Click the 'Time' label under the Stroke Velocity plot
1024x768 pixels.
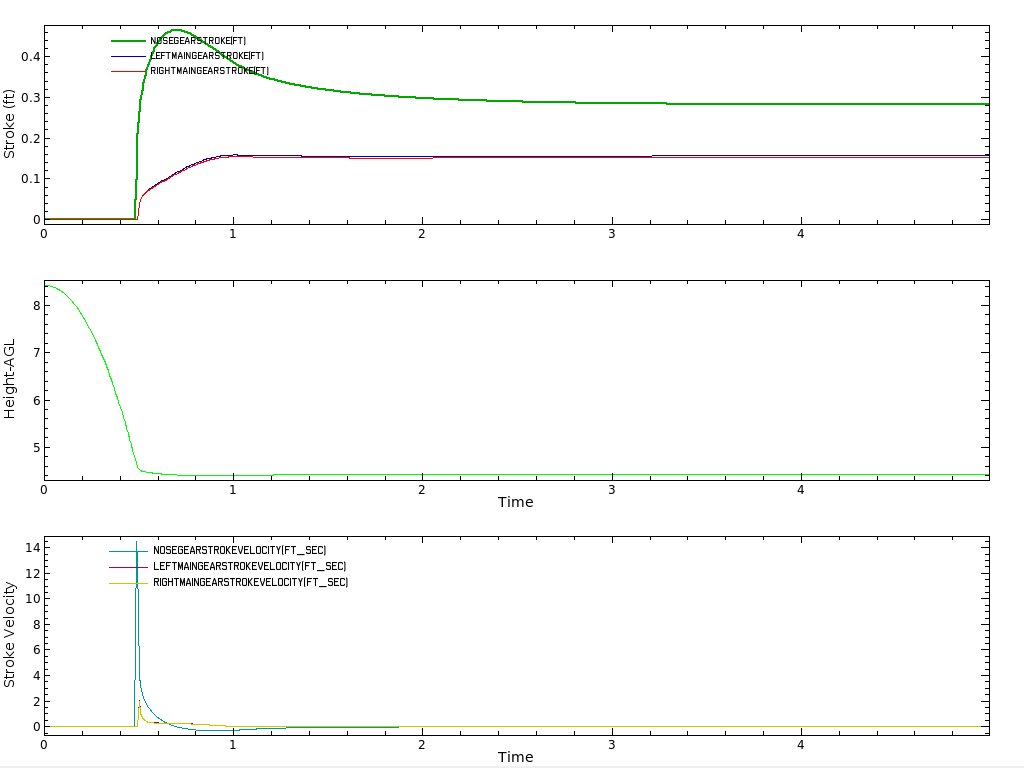pyautogui.click(x=515, y=757)
